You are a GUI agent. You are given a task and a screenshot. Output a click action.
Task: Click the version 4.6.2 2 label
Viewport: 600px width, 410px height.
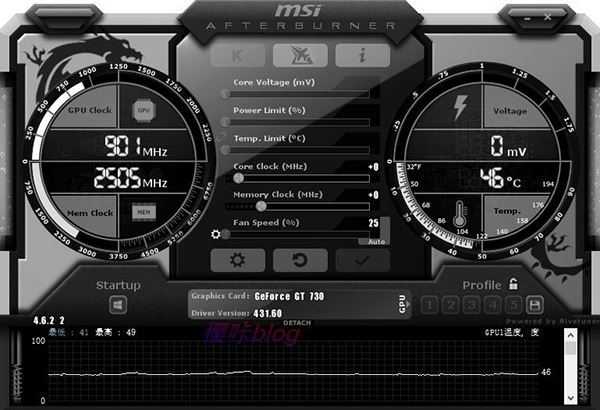point(49,320)
